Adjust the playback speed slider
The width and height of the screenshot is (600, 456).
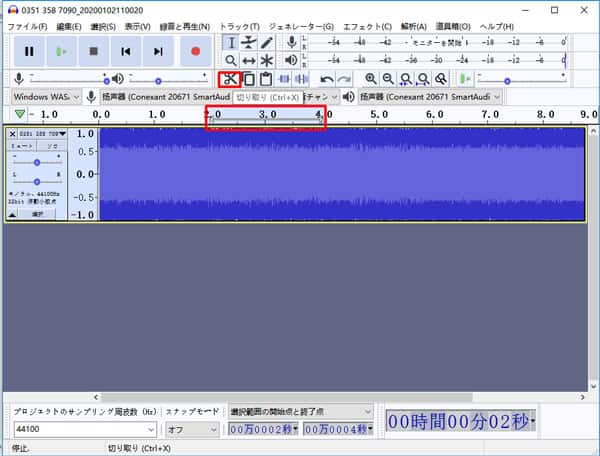(521, 80)
